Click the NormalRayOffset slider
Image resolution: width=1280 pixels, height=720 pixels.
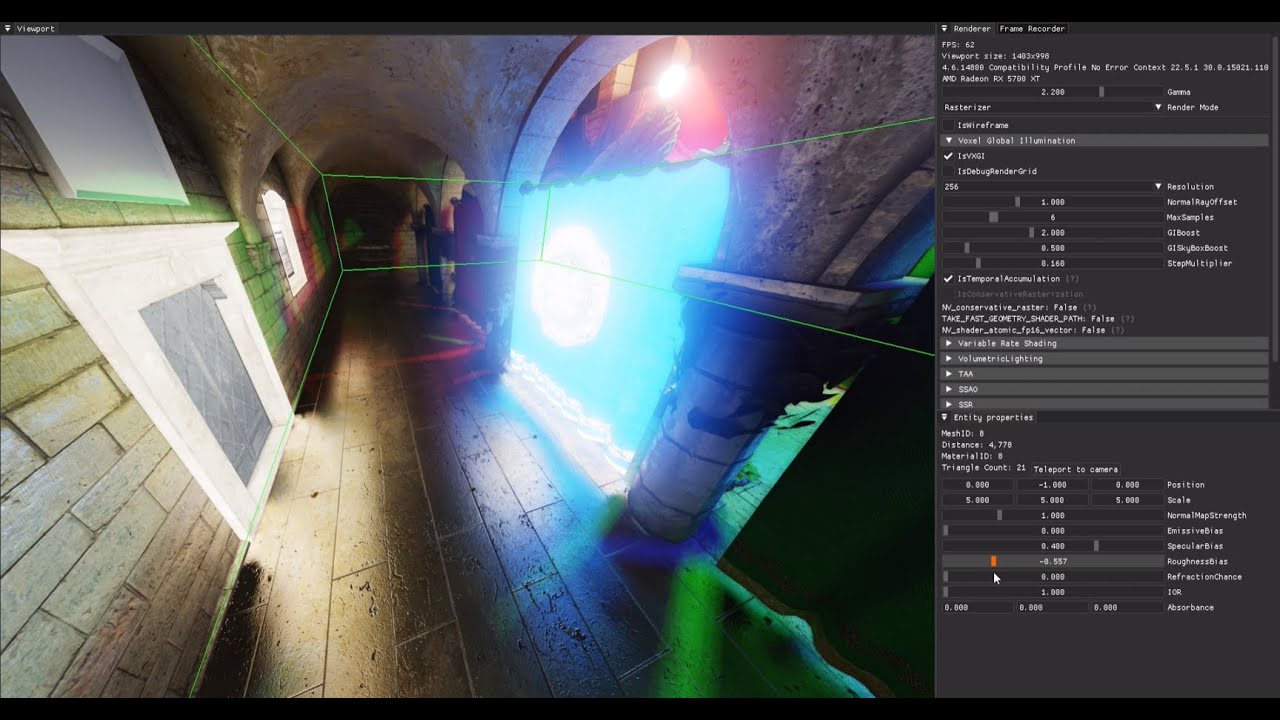click(1052, 202)
